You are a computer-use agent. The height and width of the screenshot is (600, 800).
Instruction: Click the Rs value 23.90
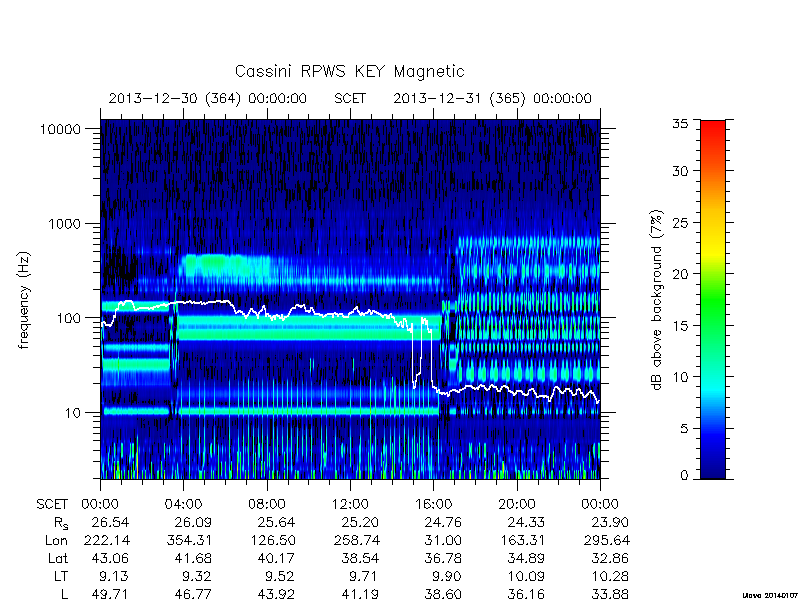tap(610, 522)
